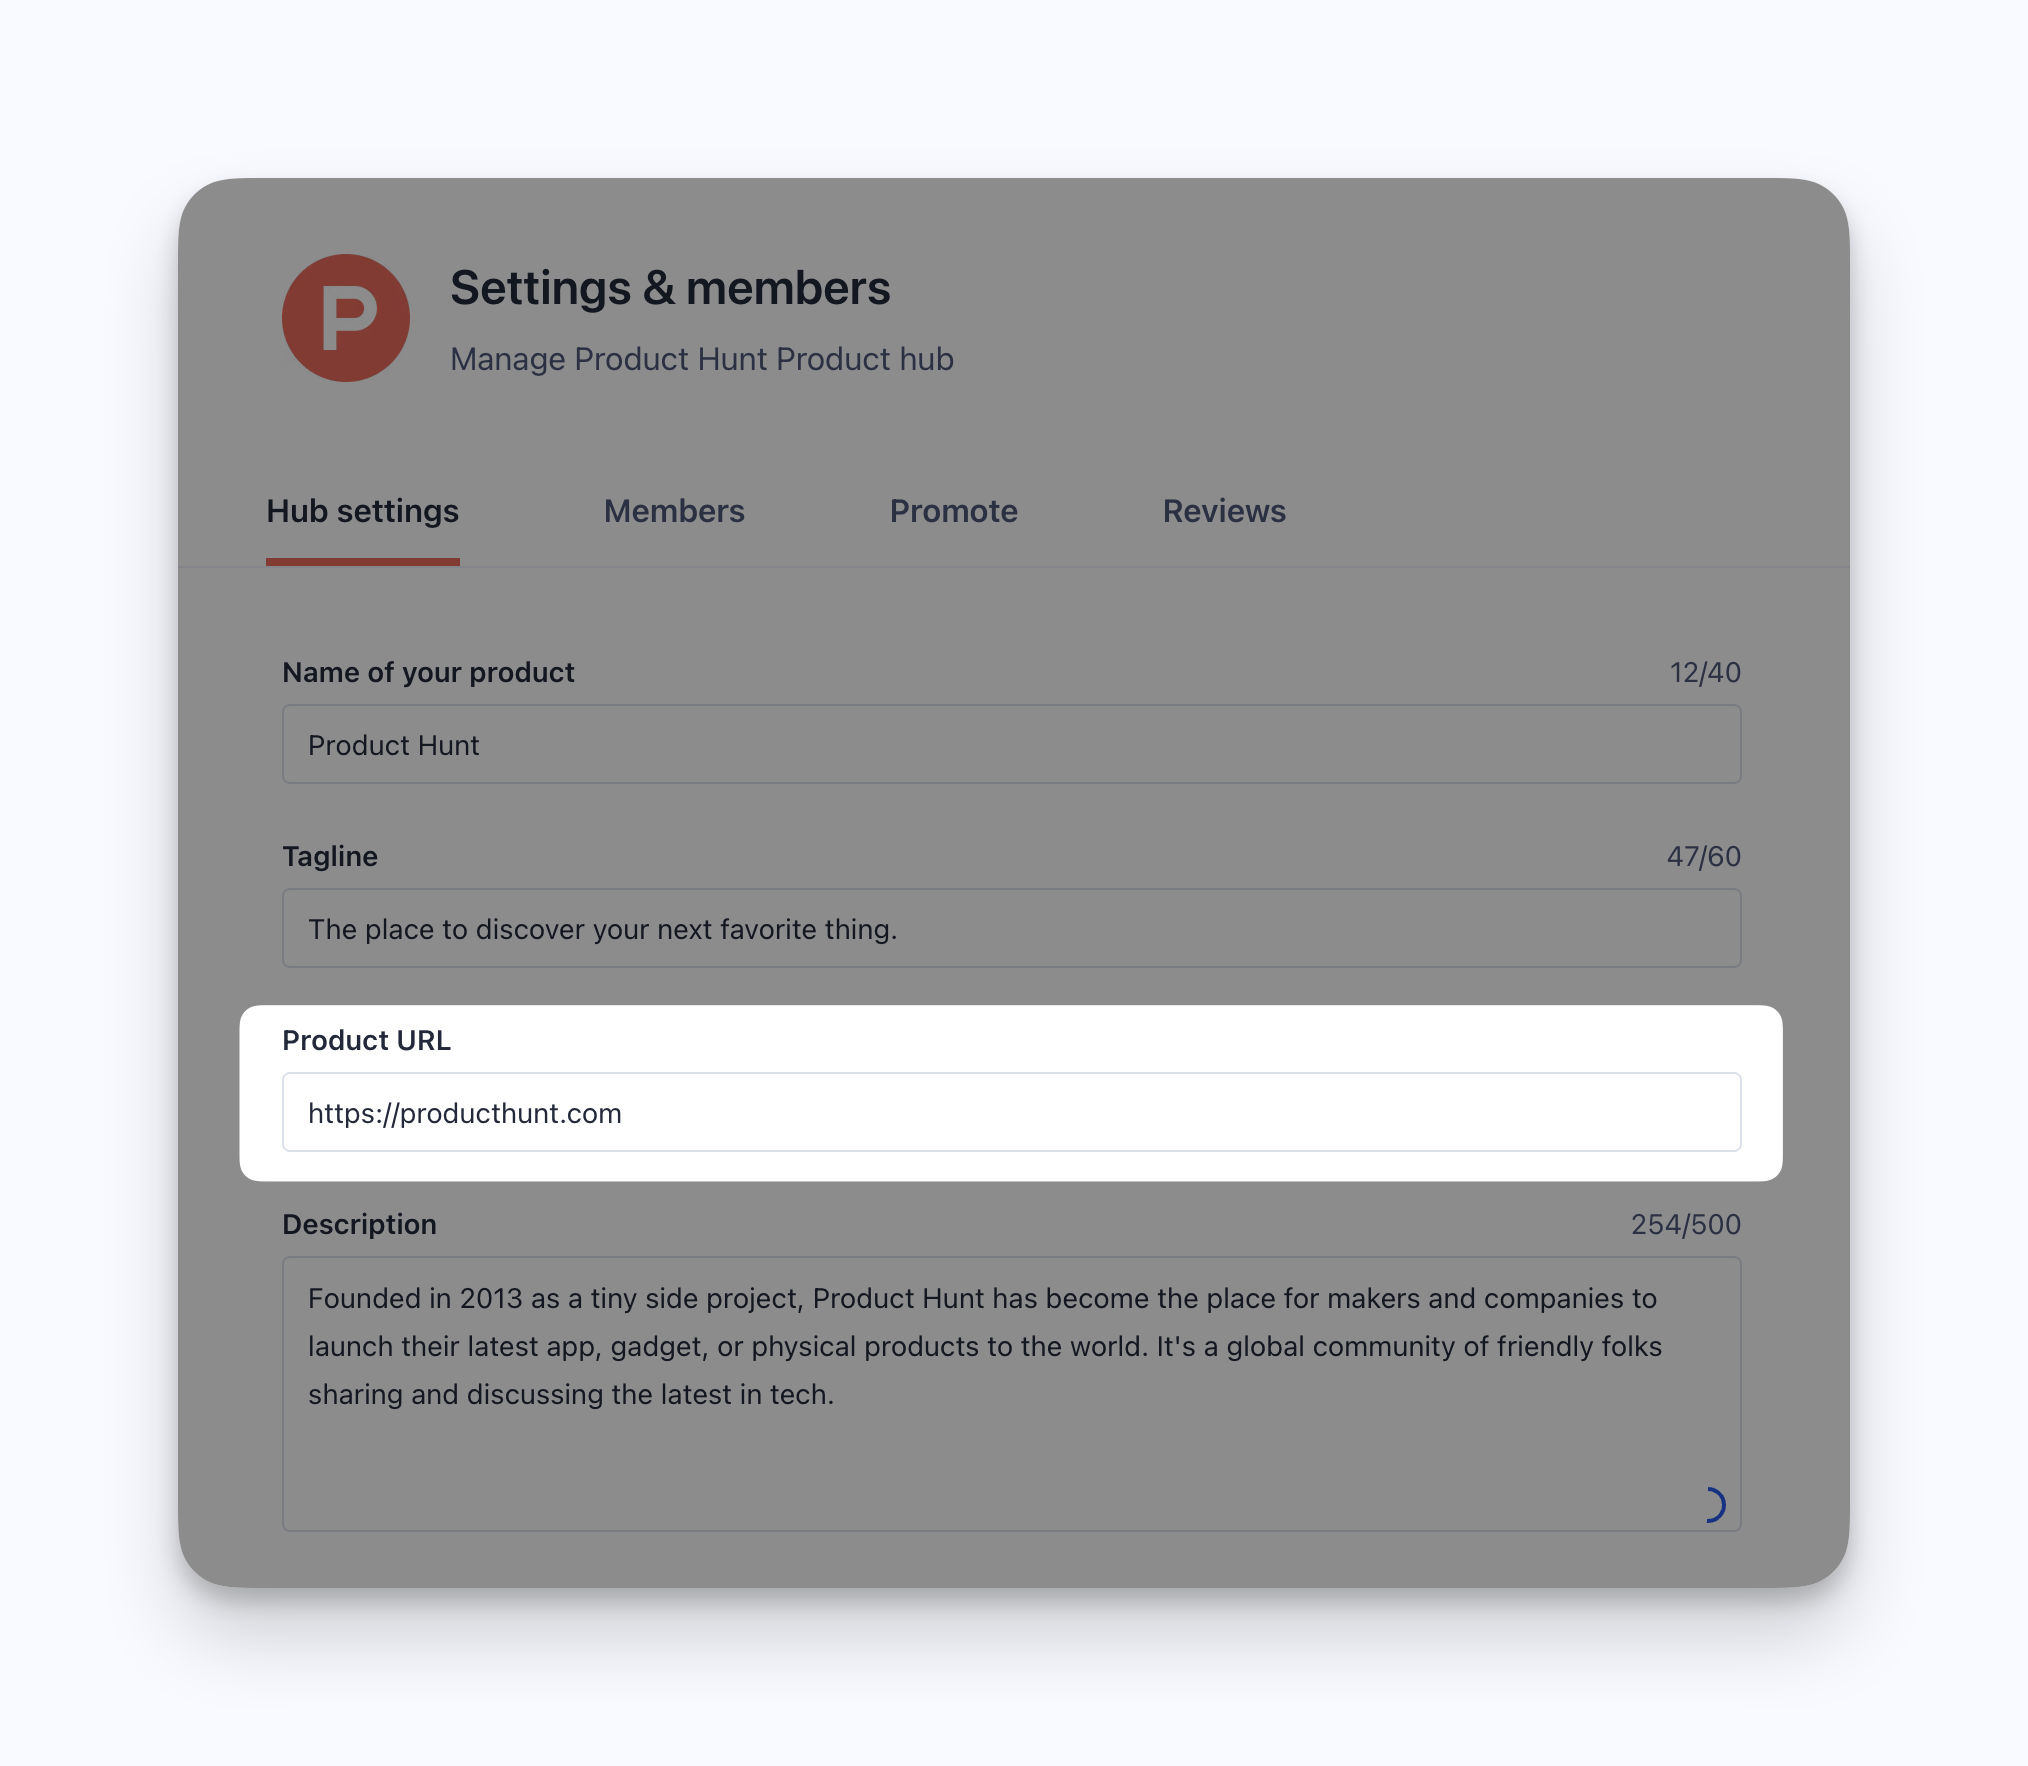The width and height of the screenshot is (2028, 1766).
Task: Click the Tagline field label
Action: pyautogui.click(x=330, y=857)
